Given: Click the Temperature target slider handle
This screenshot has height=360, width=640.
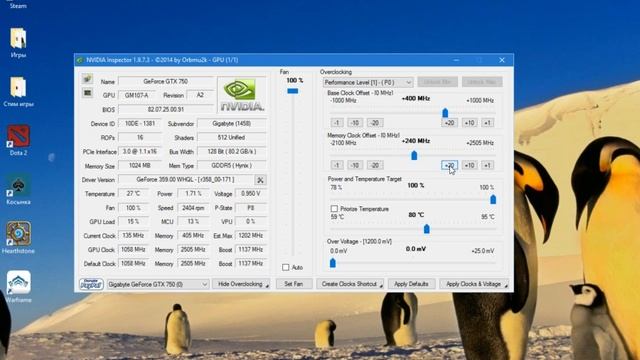Looking at the screenshot, I should 427,229.
